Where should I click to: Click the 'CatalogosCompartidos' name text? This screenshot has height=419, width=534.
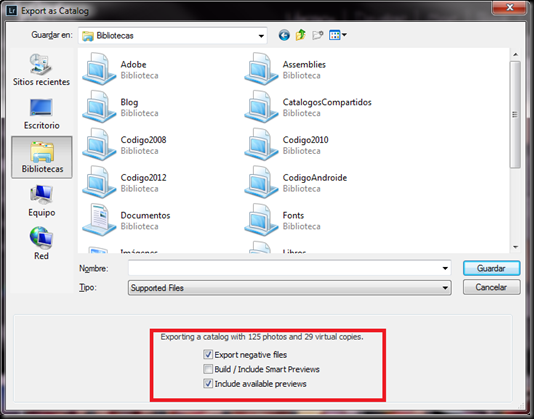pyautogui.click(x=327, y=102)
